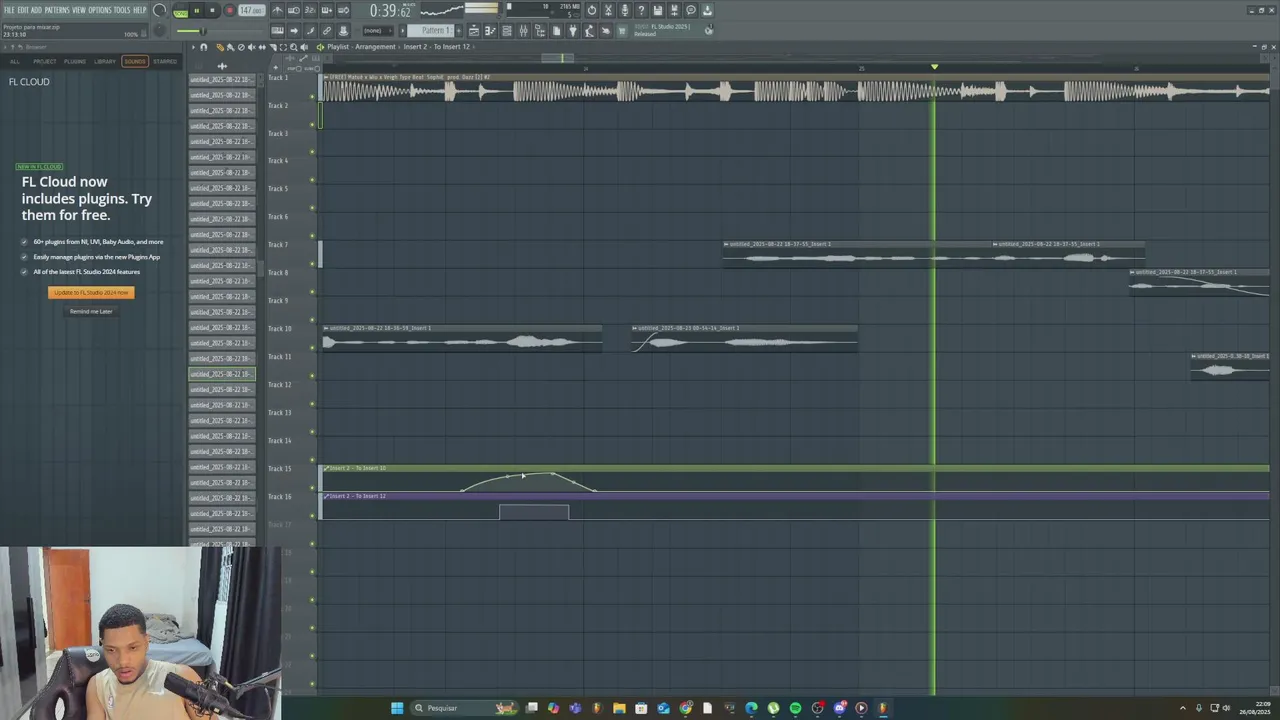
Task: Open the project picker icon
Action: point(556,30)
